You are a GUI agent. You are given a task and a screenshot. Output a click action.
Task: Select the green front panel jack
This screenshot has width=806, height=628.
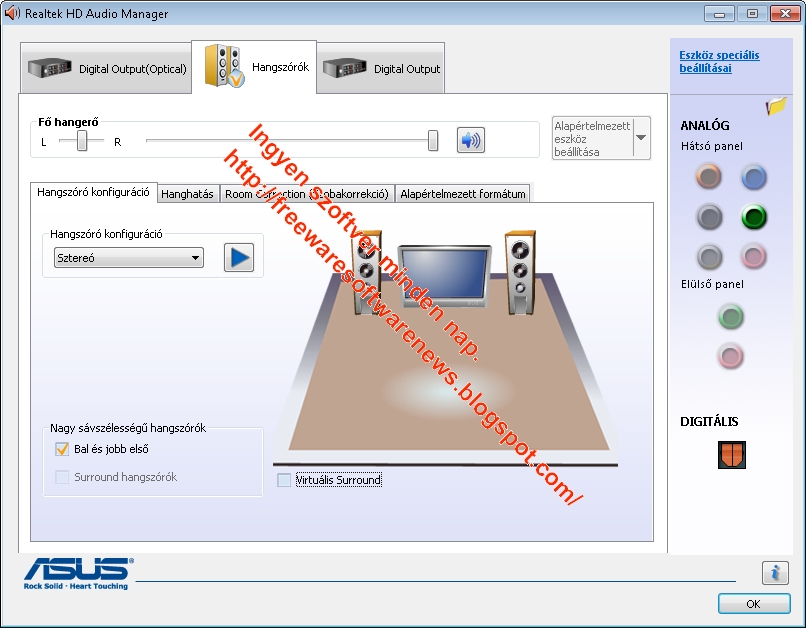click(730, 316)
